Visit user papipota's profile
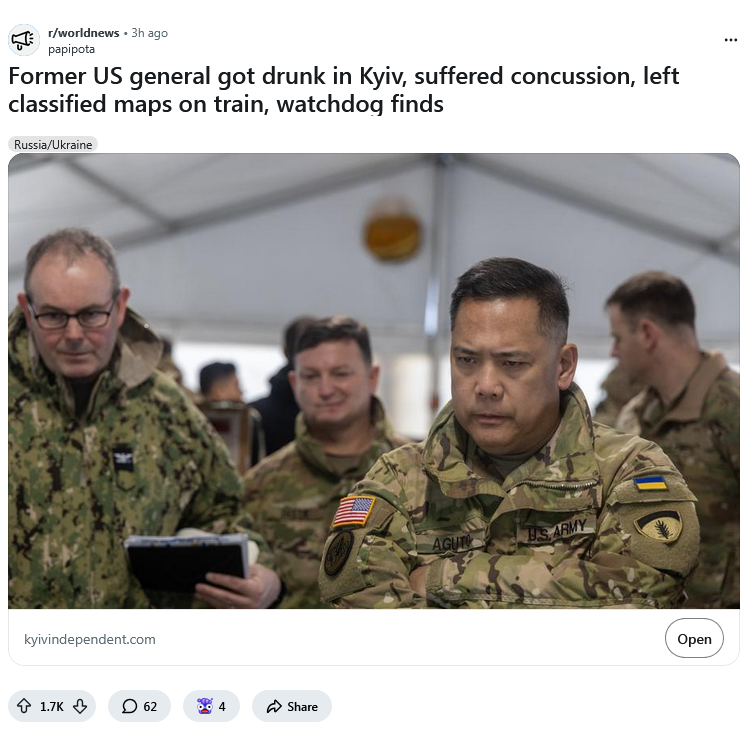748x730 pixels. 71,49
